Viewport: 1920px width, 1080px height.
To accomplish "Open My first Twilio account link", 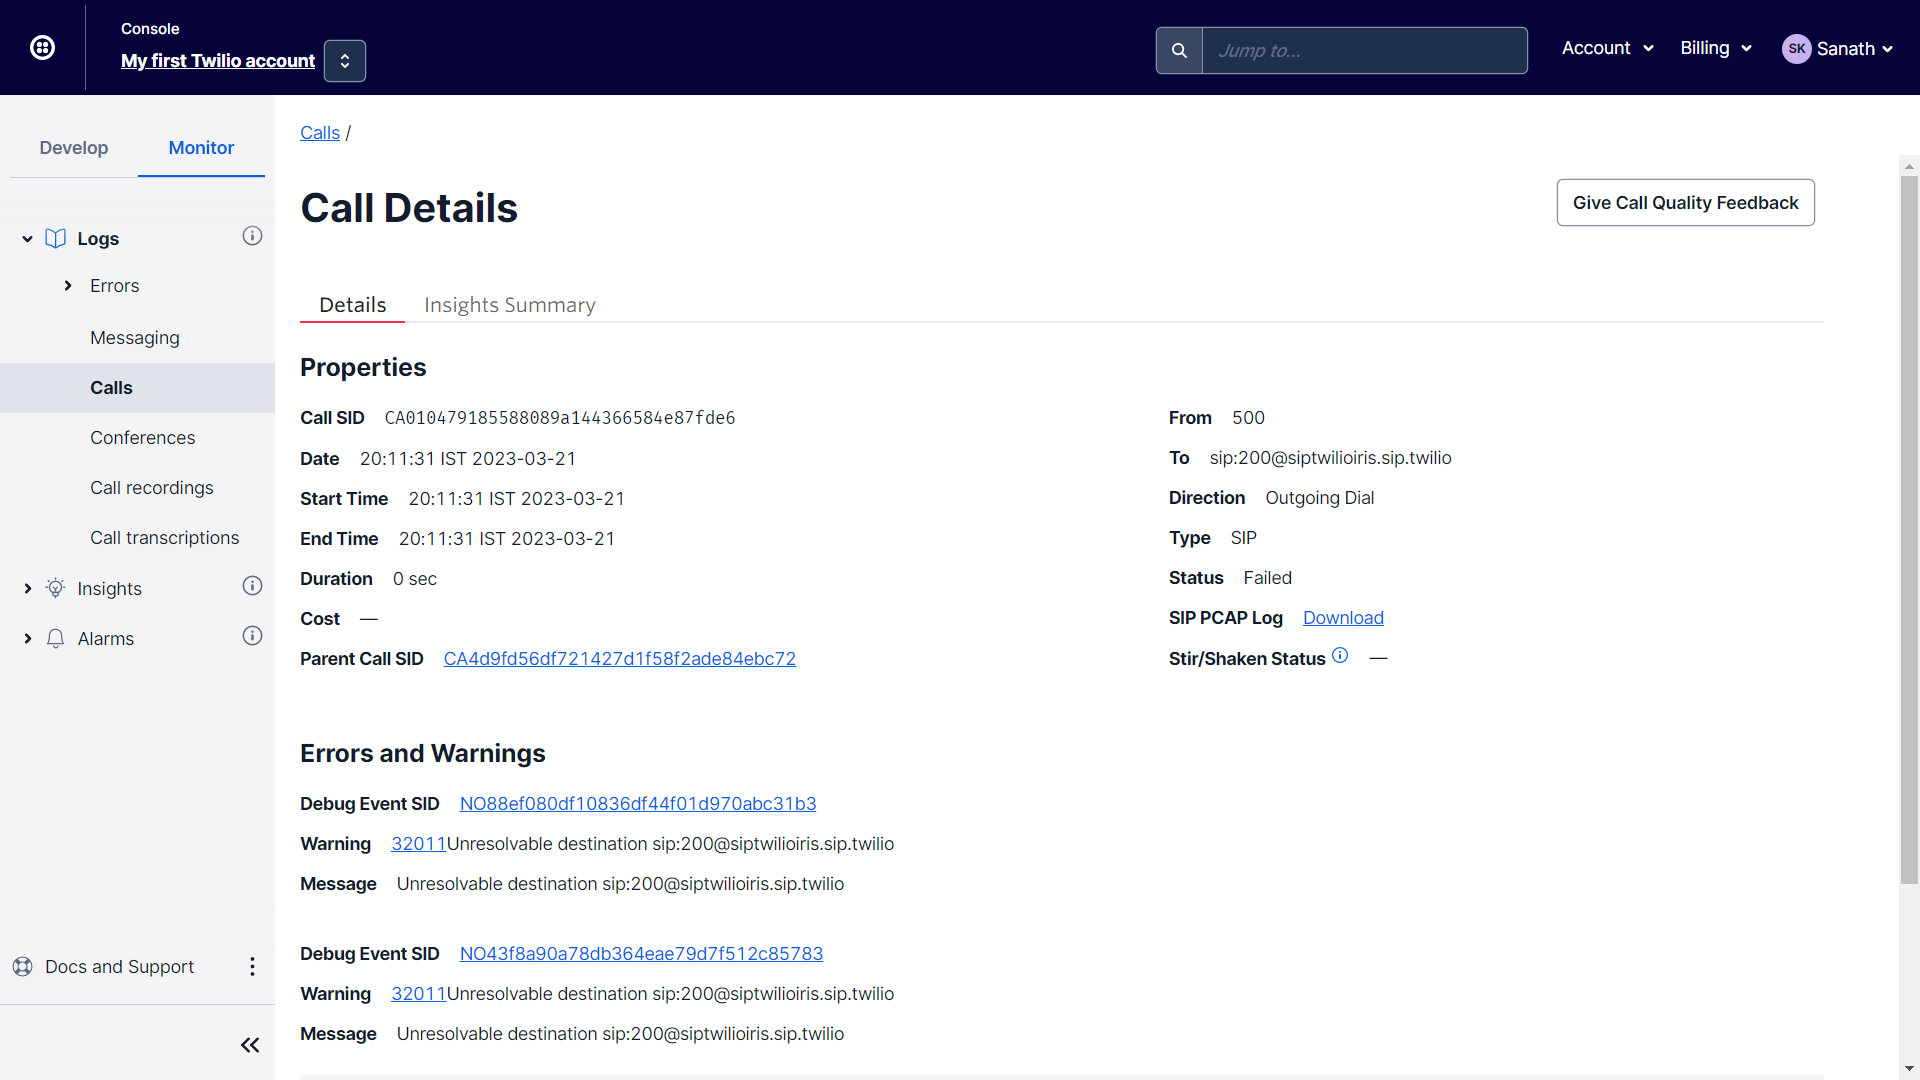I will [218, 61].
